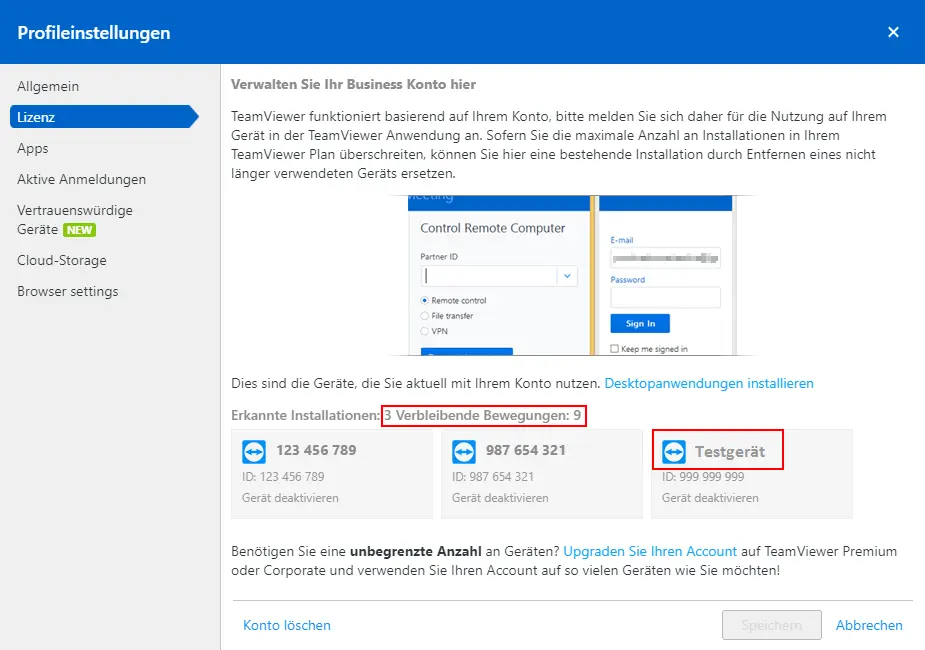Close the Profileinstellungen dialog with X
This screenshot has width=925, height=650.
pyautogui.click(x=893, y=32)
